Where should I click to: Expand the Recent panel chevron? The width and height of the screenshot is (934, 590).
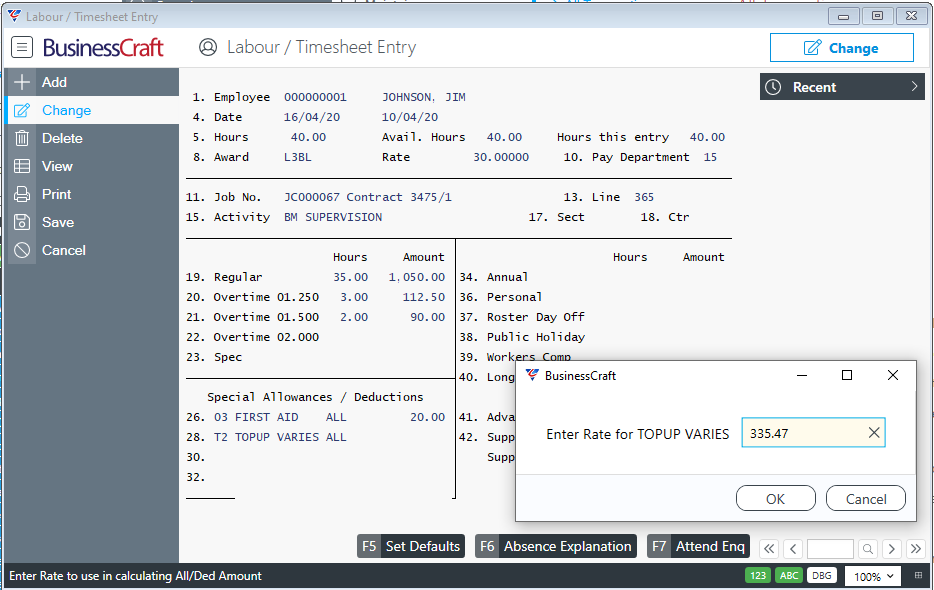point(914,86)
